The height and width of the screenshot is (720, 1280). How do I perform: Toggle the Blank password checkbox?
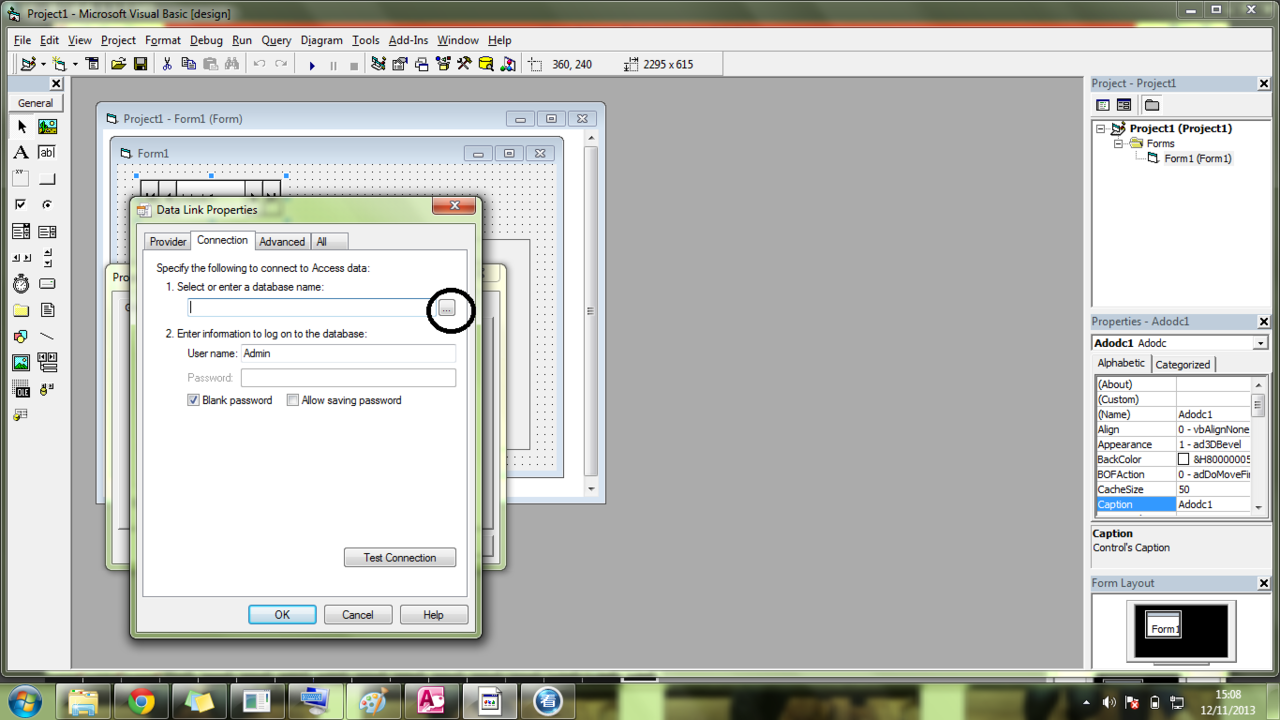click(x=194, y=400)
